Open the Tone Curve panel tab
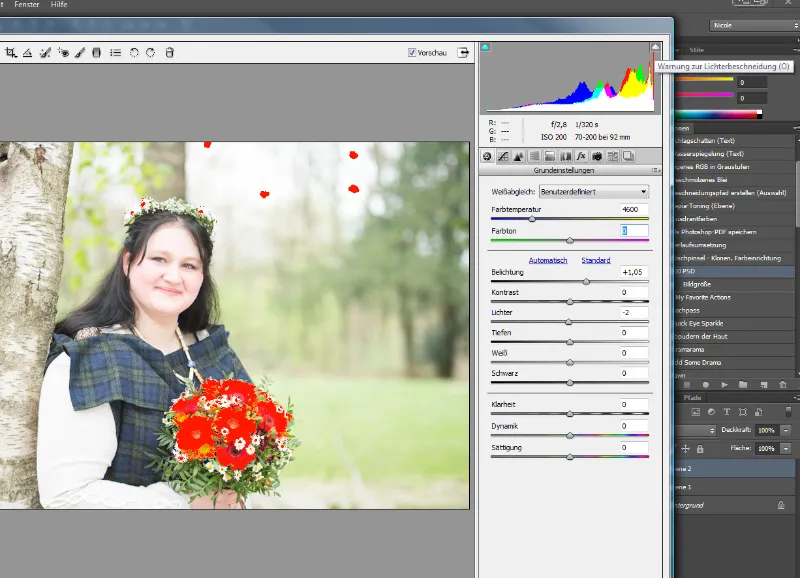The height and width of the screenshot is (578, 800). 503,156
